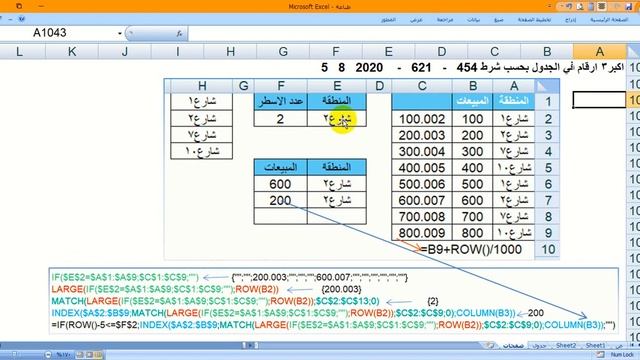Image resolution: width=640 pixels, height=360 pixels.
Task: Select worksheet column header J
Action: [x=125, y=52]
